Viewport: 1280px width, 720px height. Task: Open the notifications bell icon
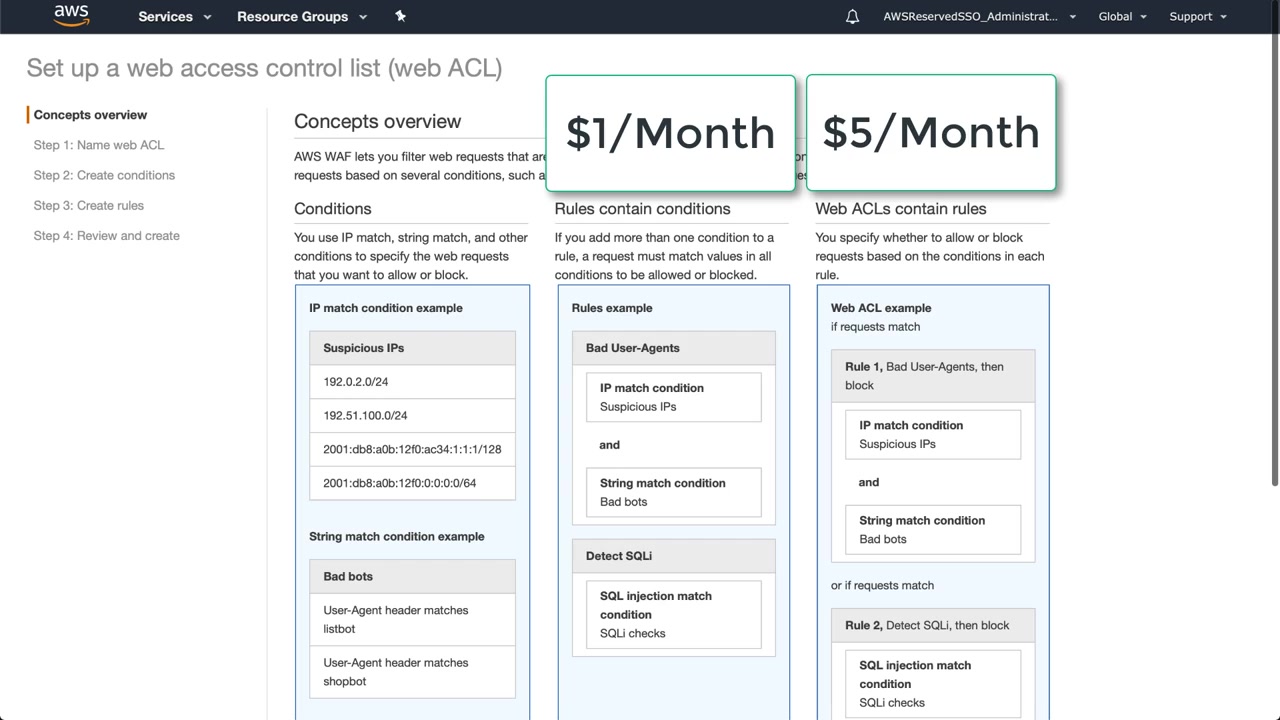click(x=852, y=17)
